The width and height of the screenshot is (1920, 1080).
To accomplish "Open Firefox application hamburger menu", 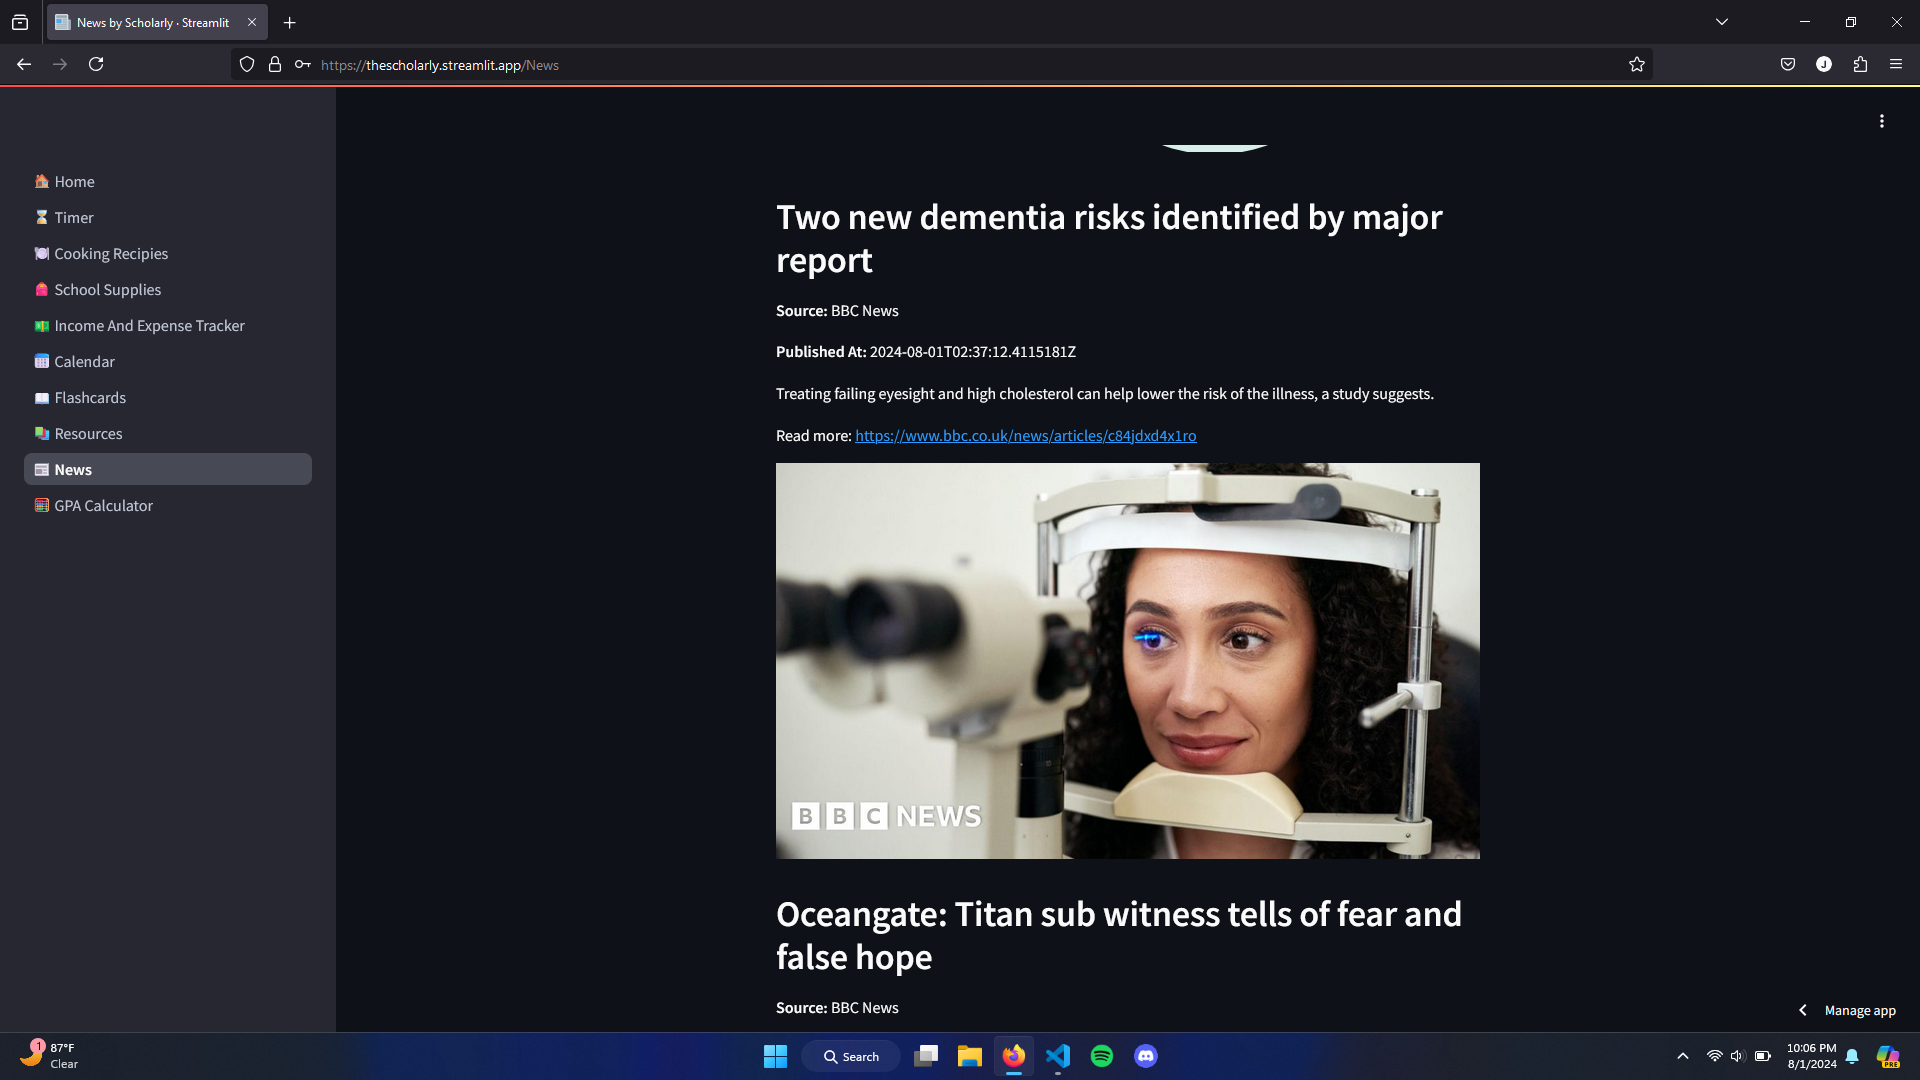I will click(1896, 65).
